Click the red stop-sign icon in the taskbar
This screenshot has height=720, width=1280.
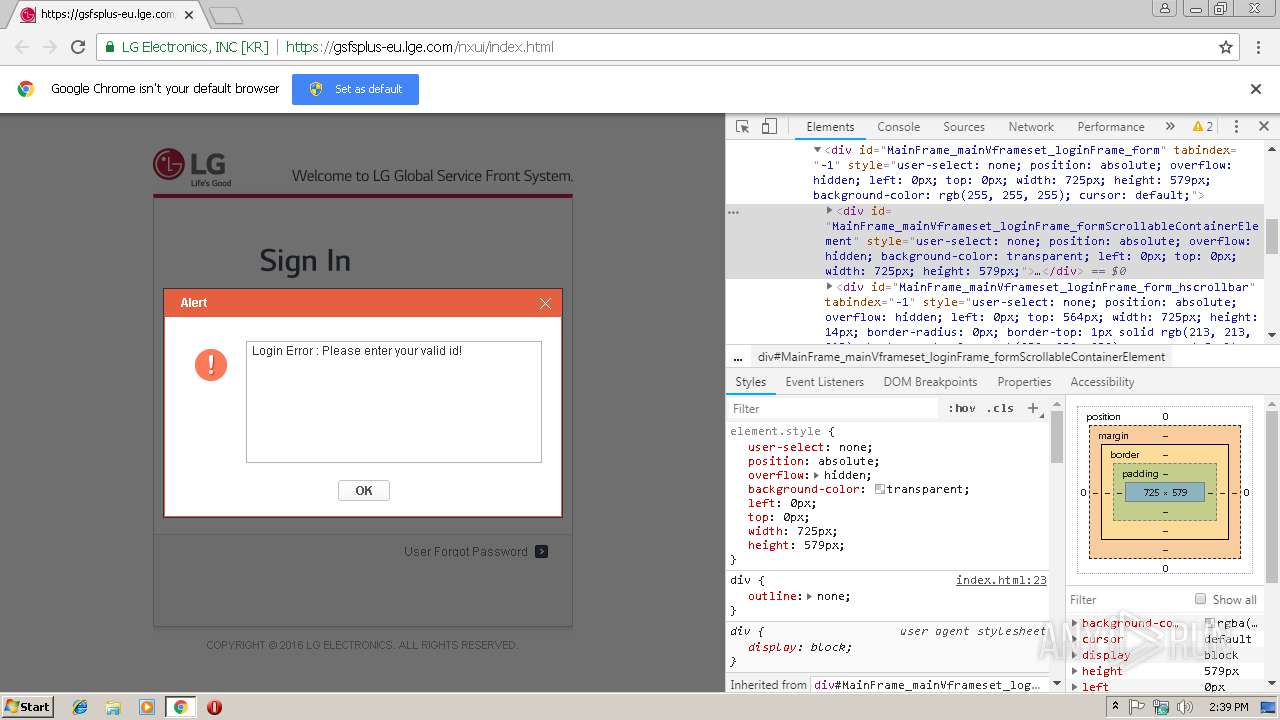point(214,707)
